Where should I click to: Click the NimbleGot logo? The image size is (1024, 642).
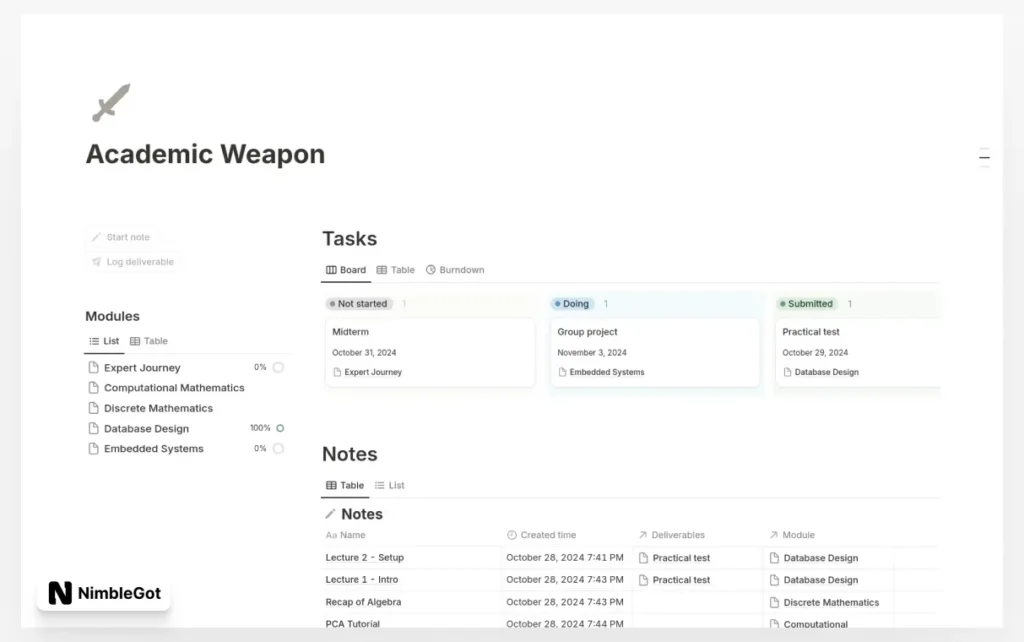104,593
